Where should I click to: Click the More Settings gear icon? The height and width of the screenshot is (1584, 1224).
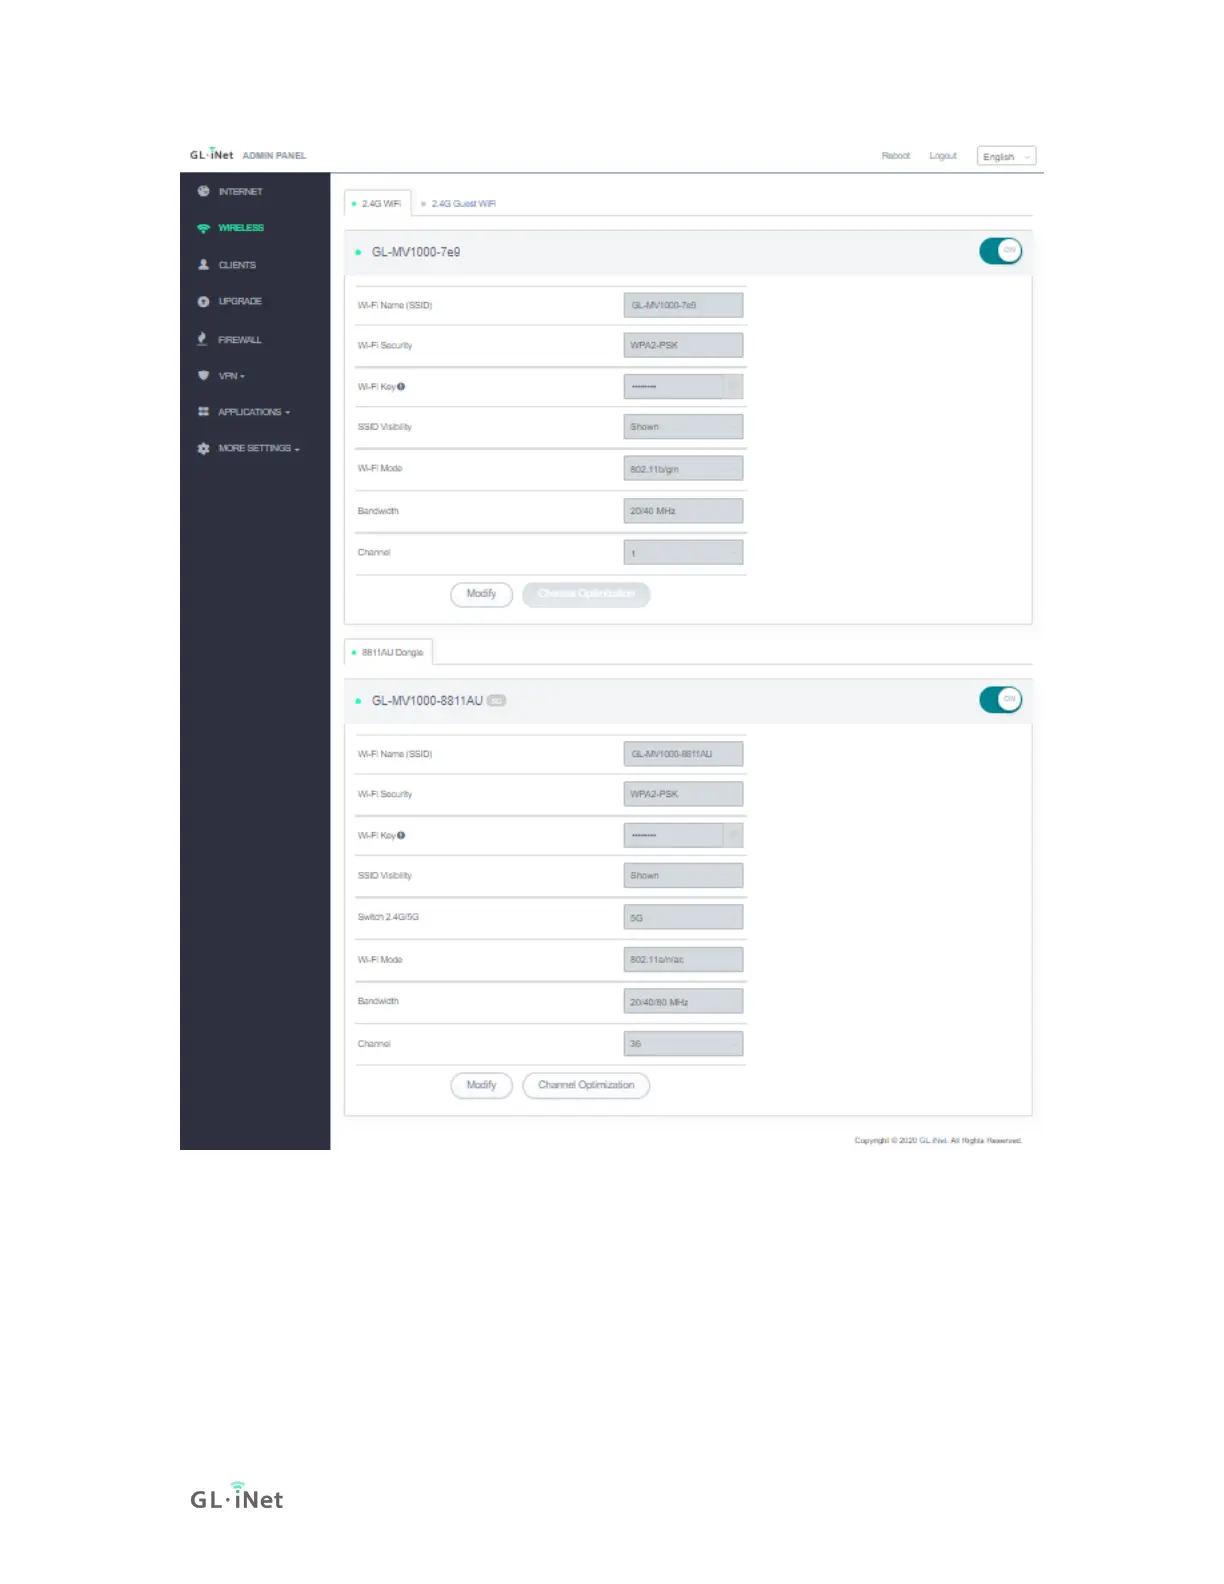[203, 449]
